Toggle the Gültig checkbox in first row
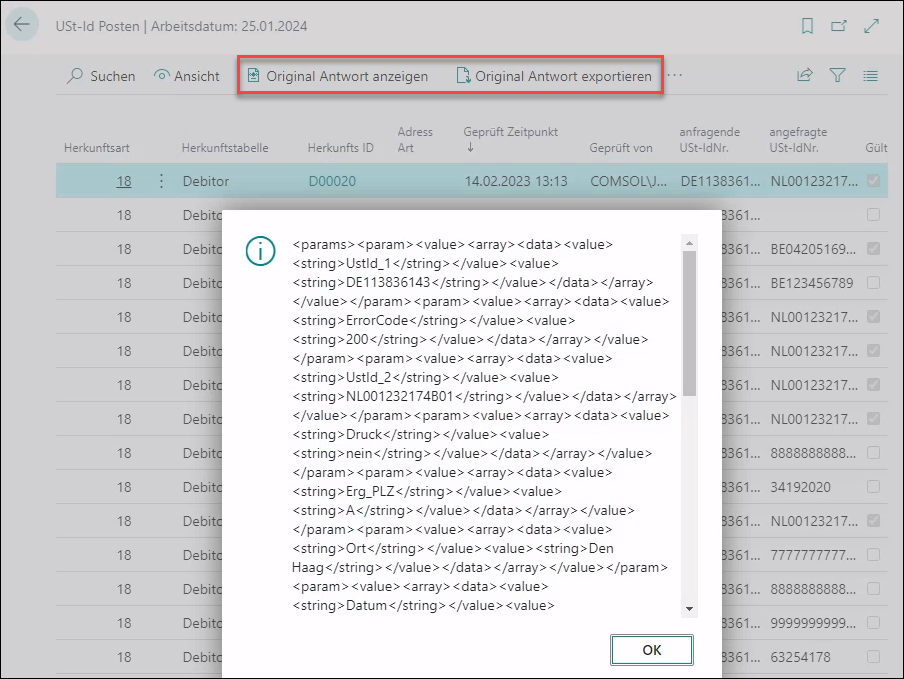This screenshot has width=904, height=679. [x=874, y=181]
